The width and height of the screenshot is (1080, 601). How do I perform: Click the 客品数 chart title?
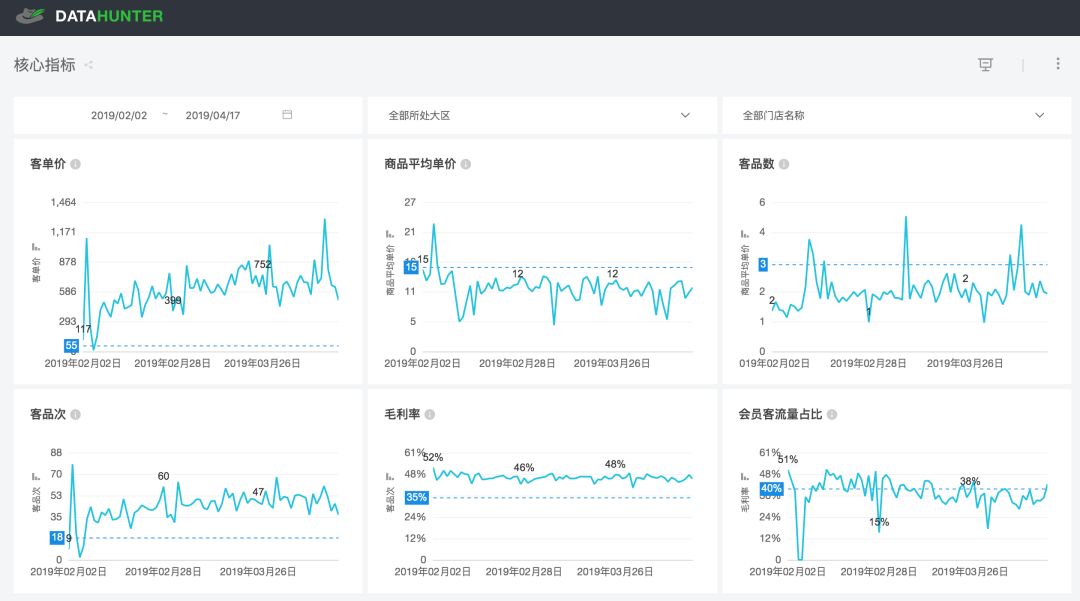(756, 164)
